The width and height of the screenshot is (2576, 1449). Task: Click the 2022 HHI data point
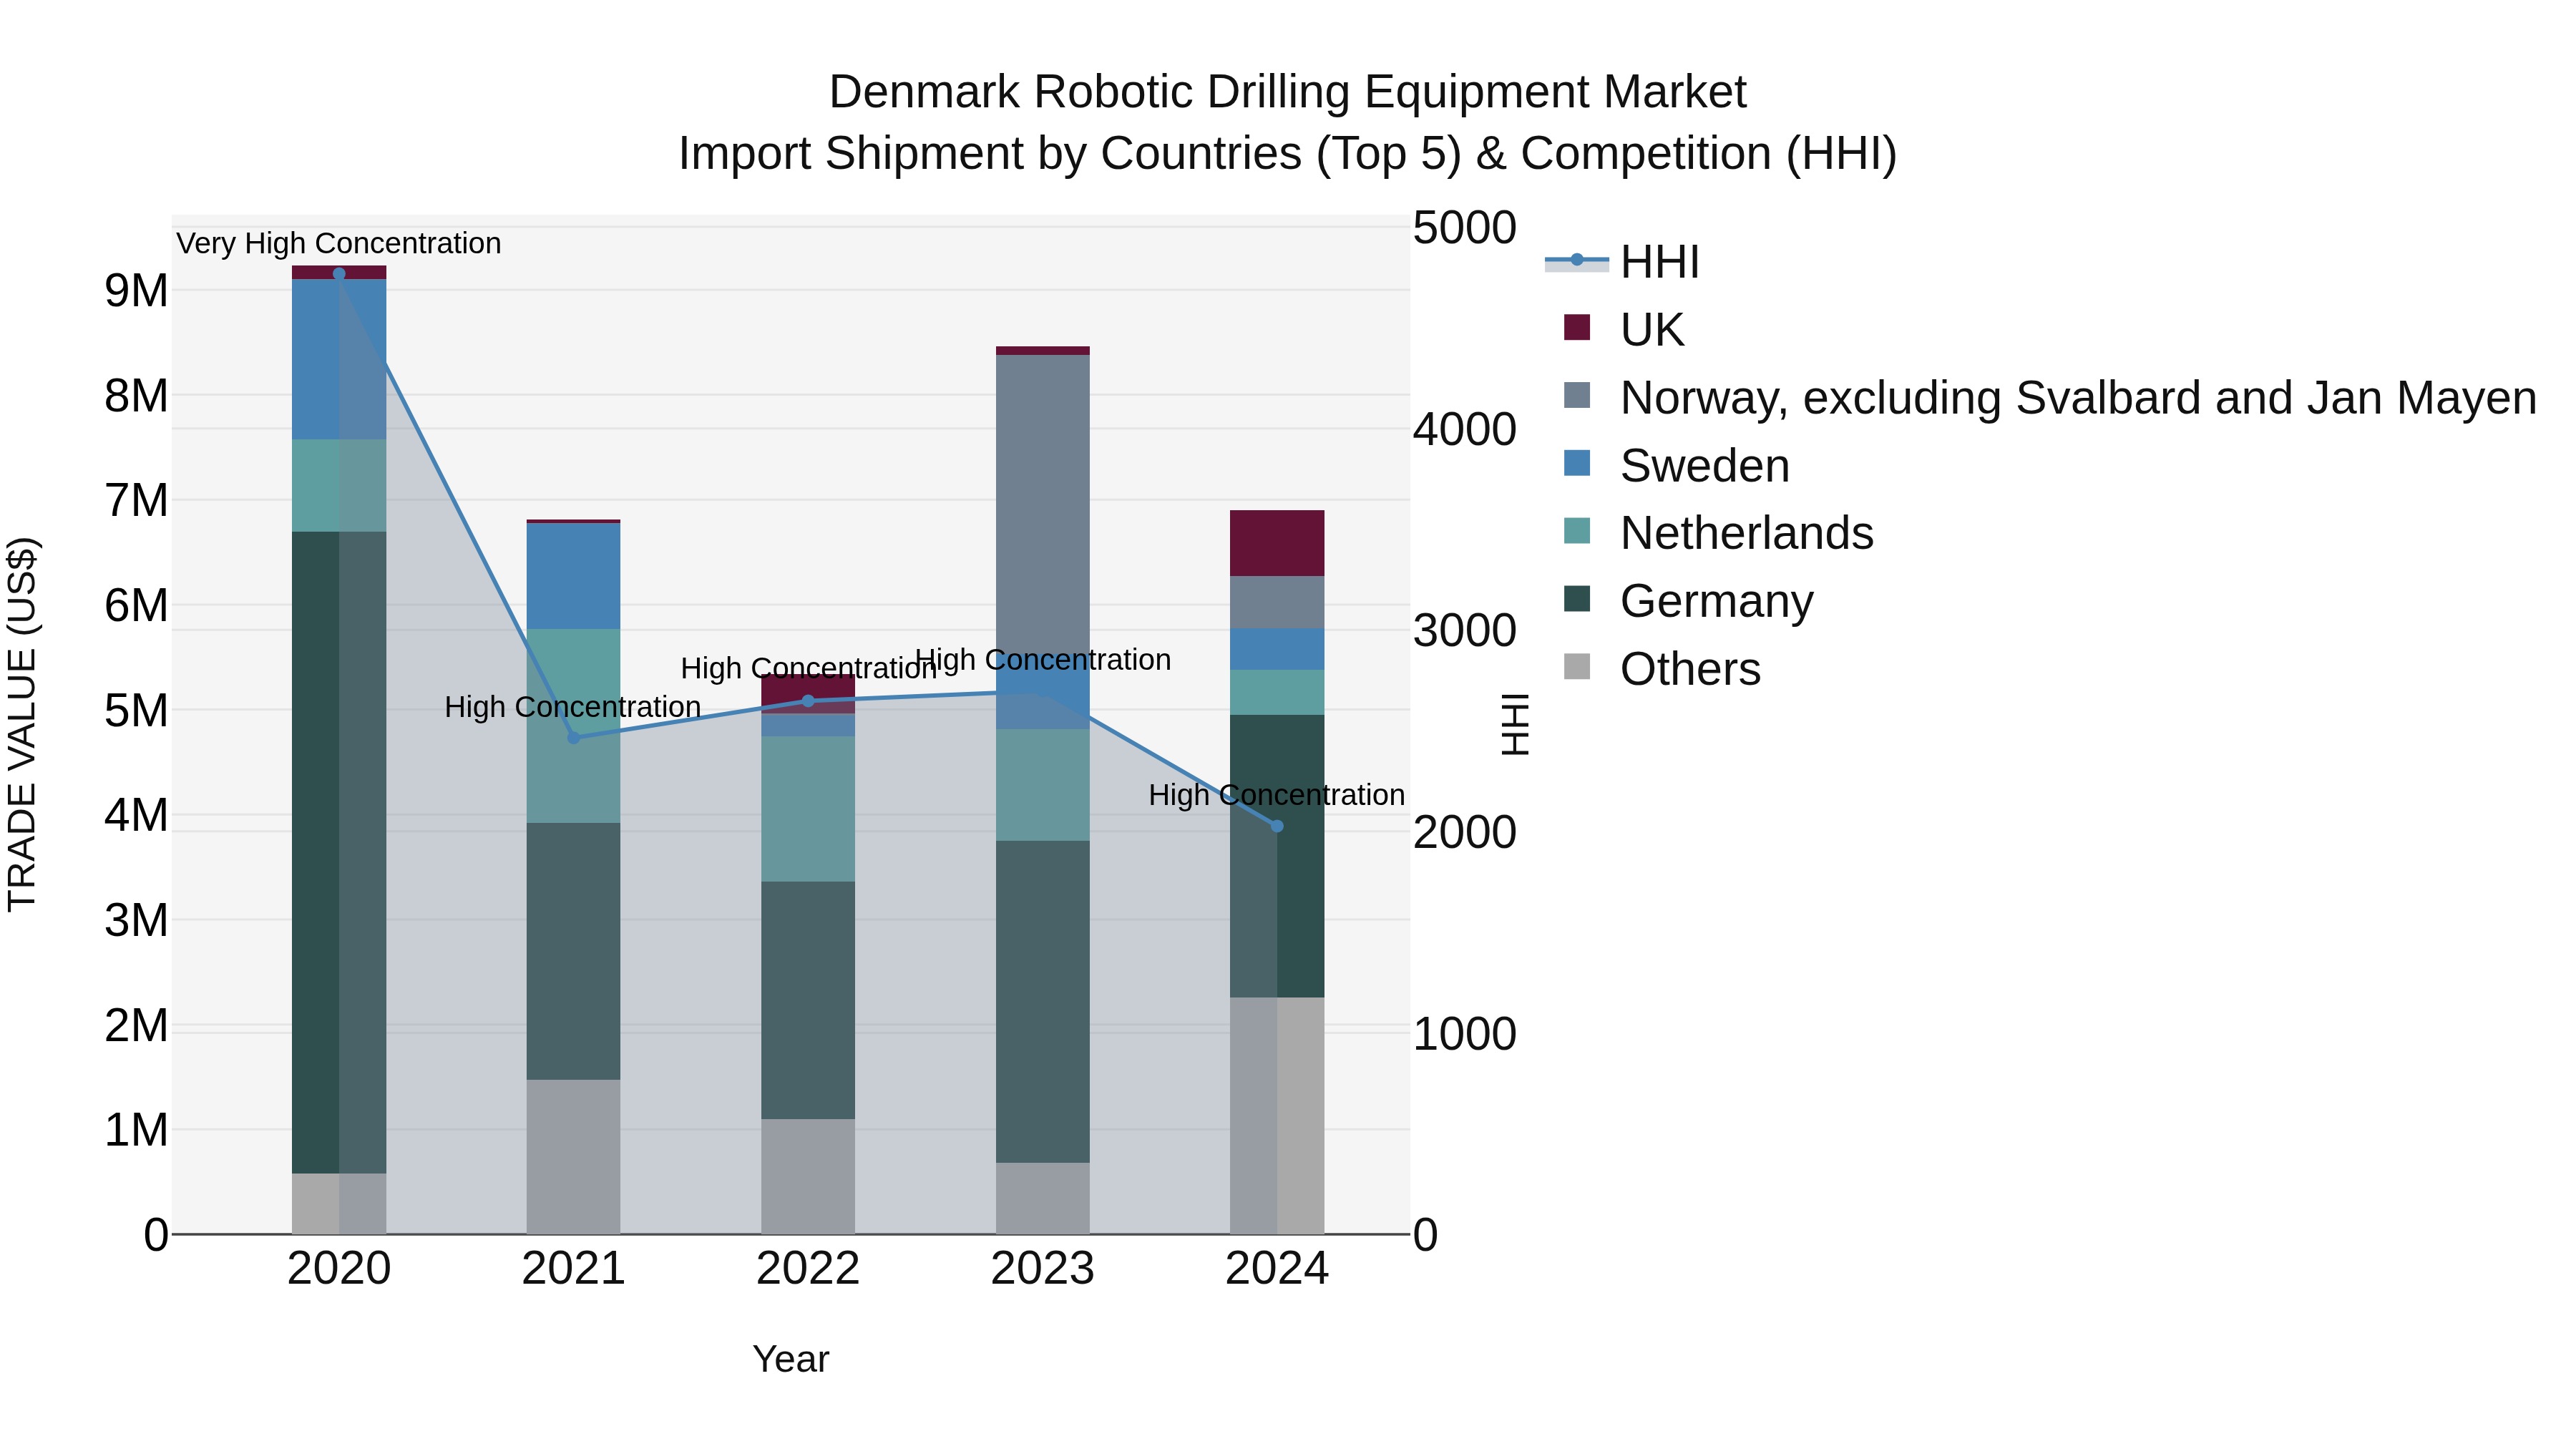tap(808, 702)
